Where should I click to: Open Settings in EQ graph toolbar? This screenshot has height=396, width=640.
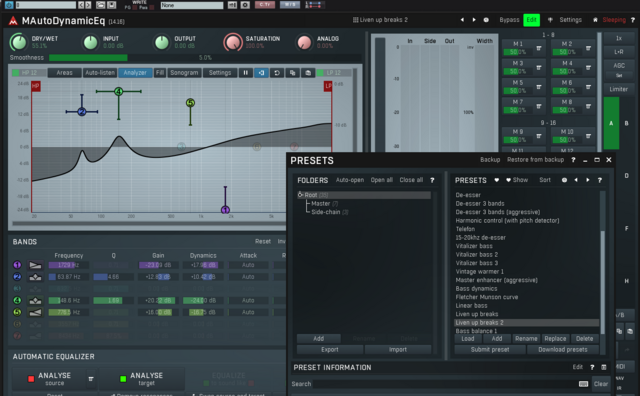pos(220,73)
